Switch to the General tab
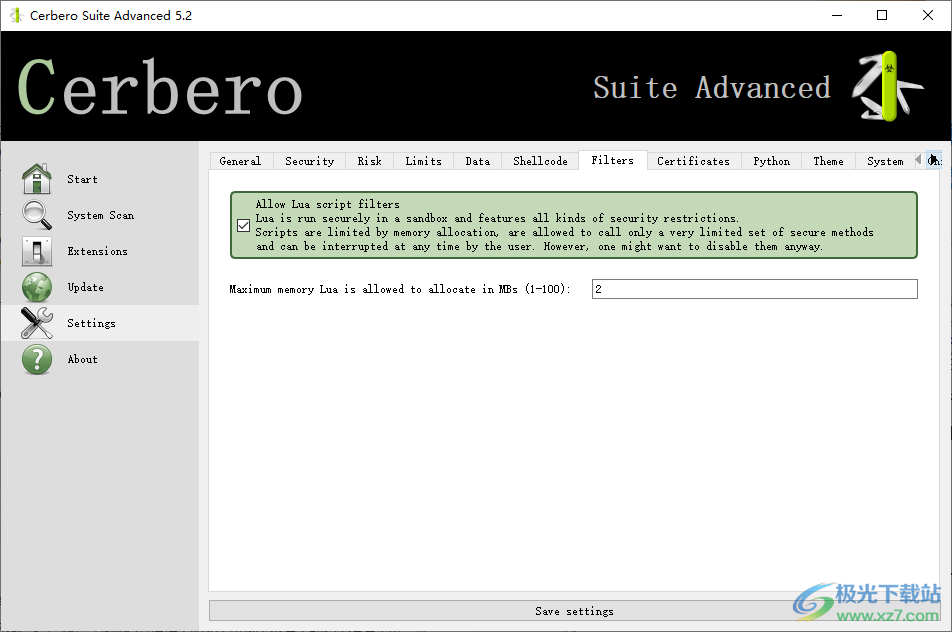 pos(240,160)
